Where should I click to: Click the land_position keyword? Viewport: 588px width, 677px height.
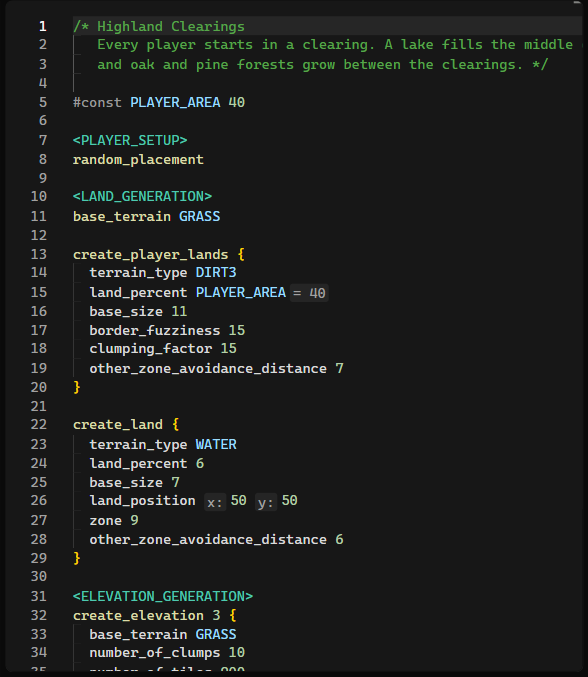pos(142,500)
